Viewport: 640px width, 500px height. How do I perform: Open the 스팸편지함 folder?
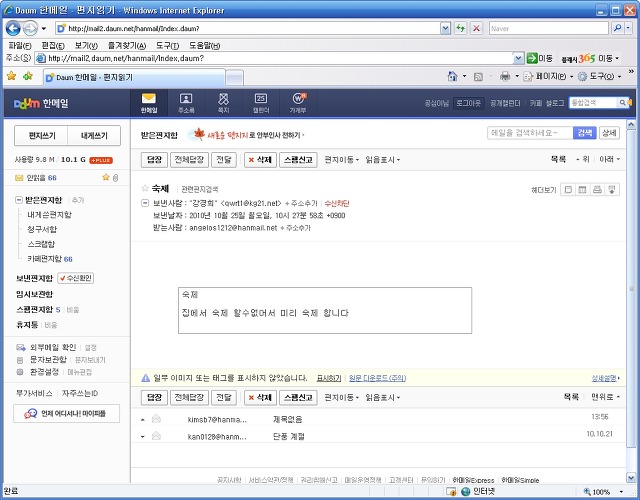point(34,309)
